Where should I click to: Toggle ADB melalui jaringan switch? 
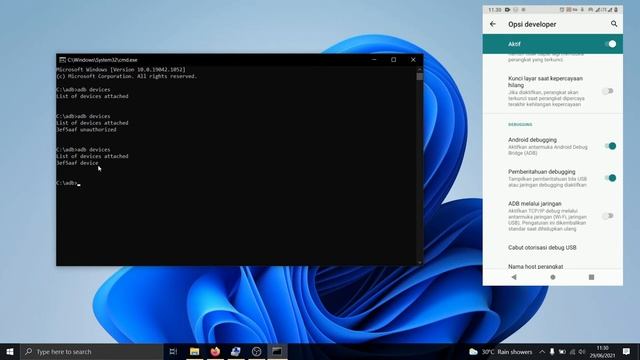click(608, 216)
